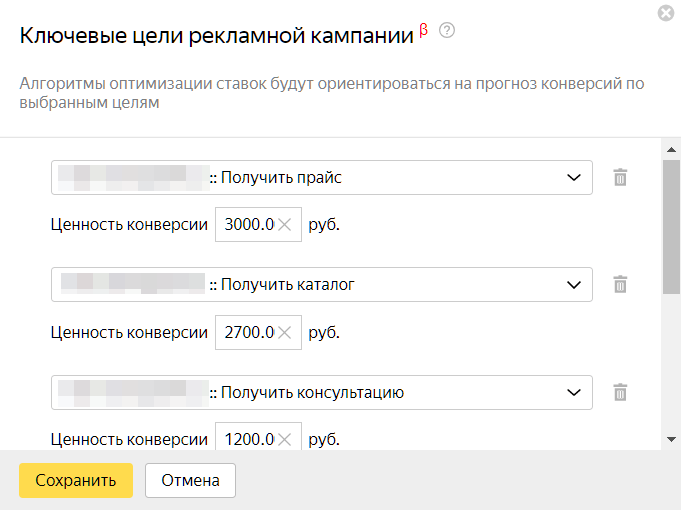Clear the 2700.0 conversion value with X
Image resolution: width=681 pixels, height=510 pixels.
click(284, 332)
